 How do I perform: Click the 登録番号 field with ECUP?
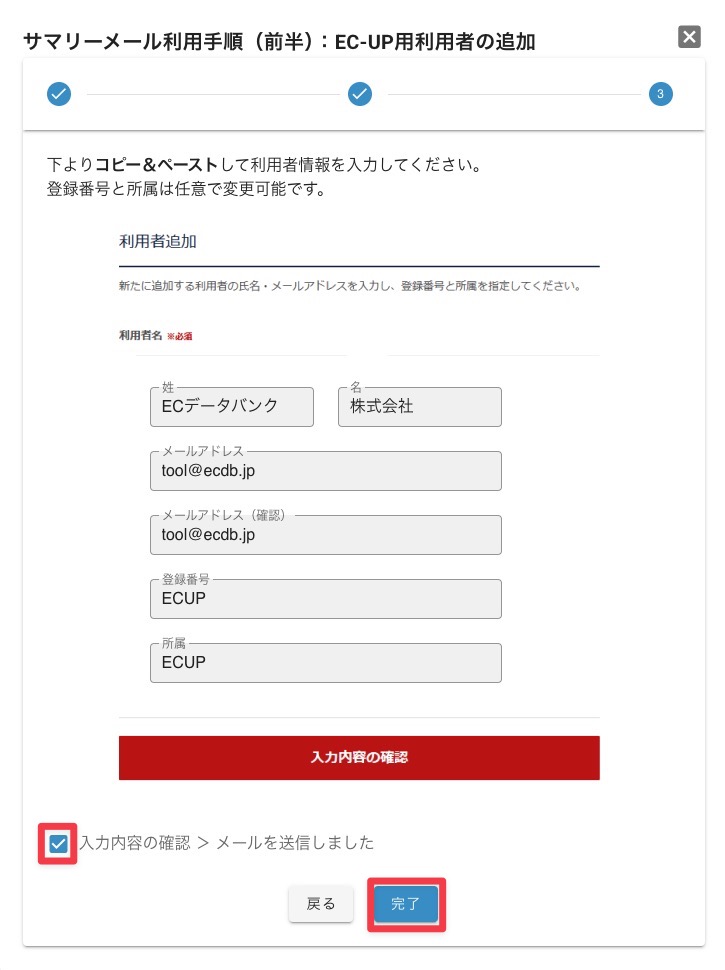coord(325,599)
